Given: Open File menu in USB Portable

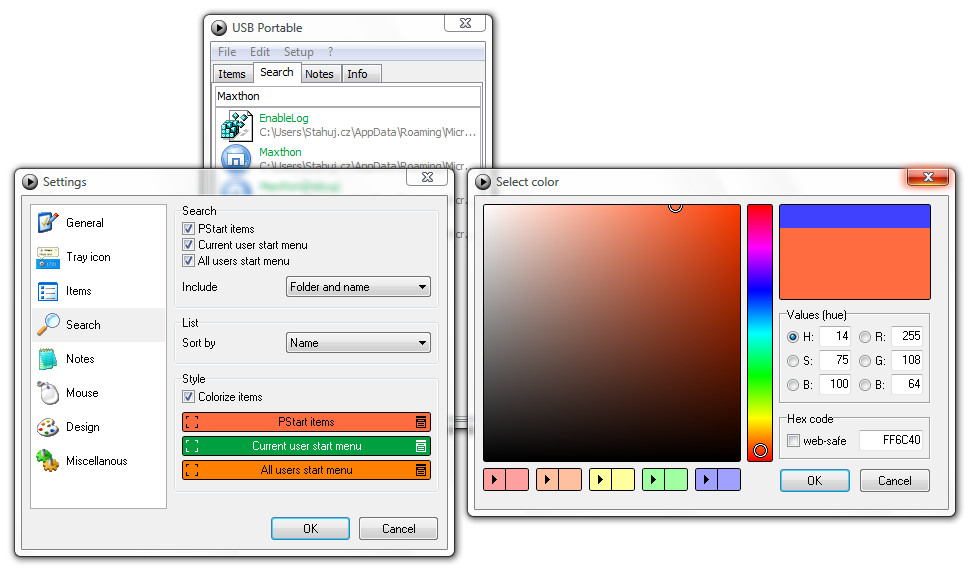Looking at the screenshot, I should tap(227, 52).
